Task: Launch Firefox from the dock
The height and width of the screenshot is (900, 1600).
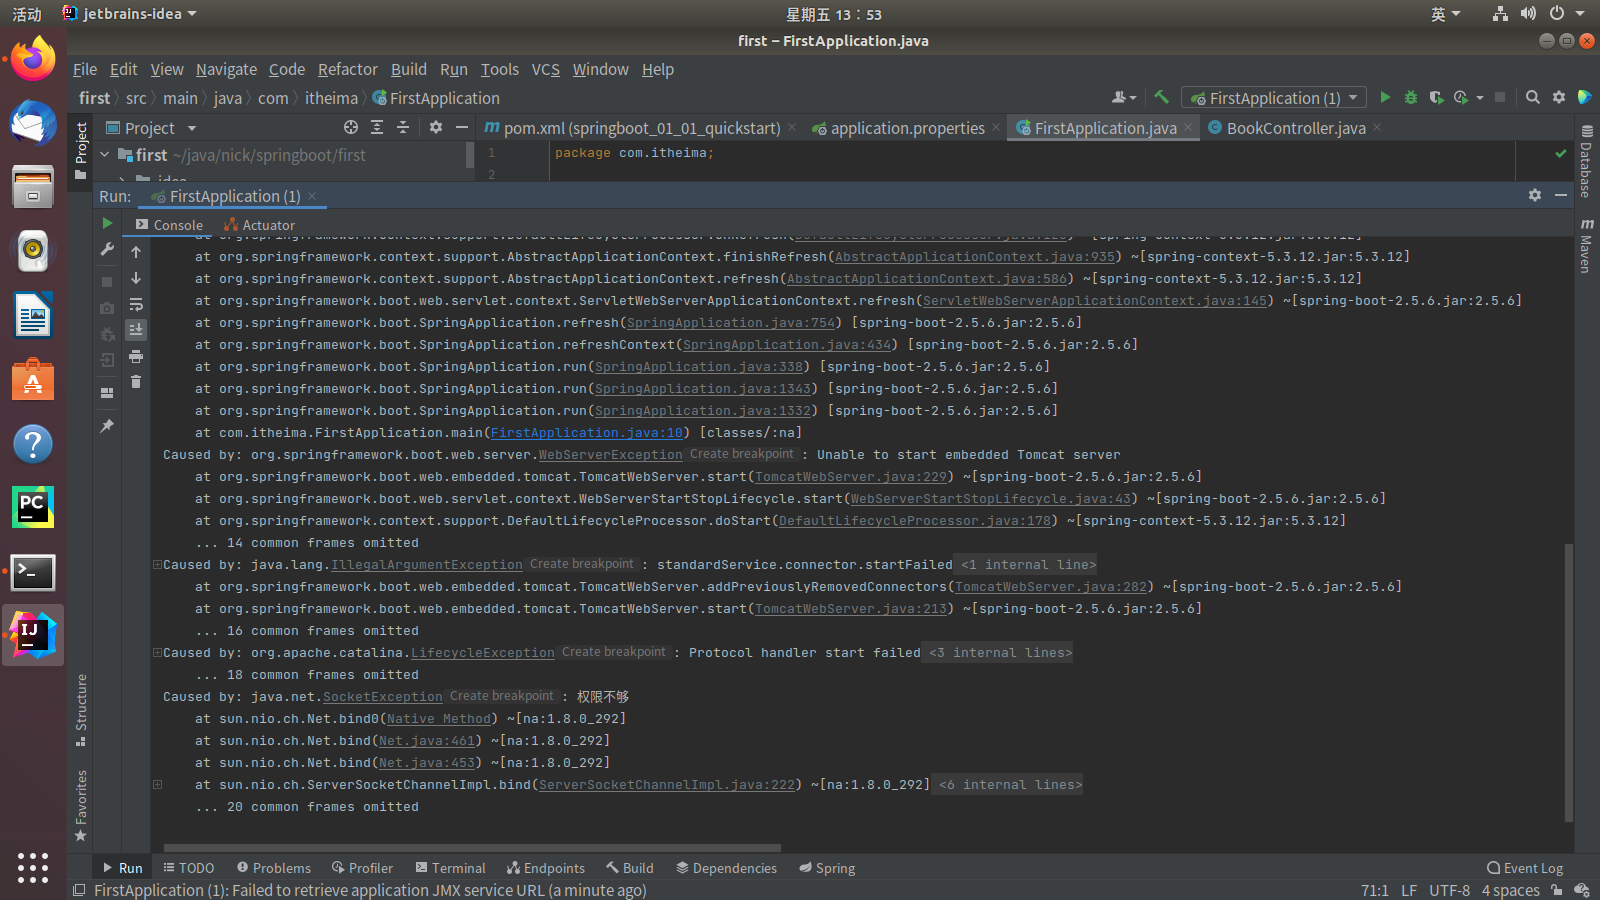Action: (x=32, y=60)
